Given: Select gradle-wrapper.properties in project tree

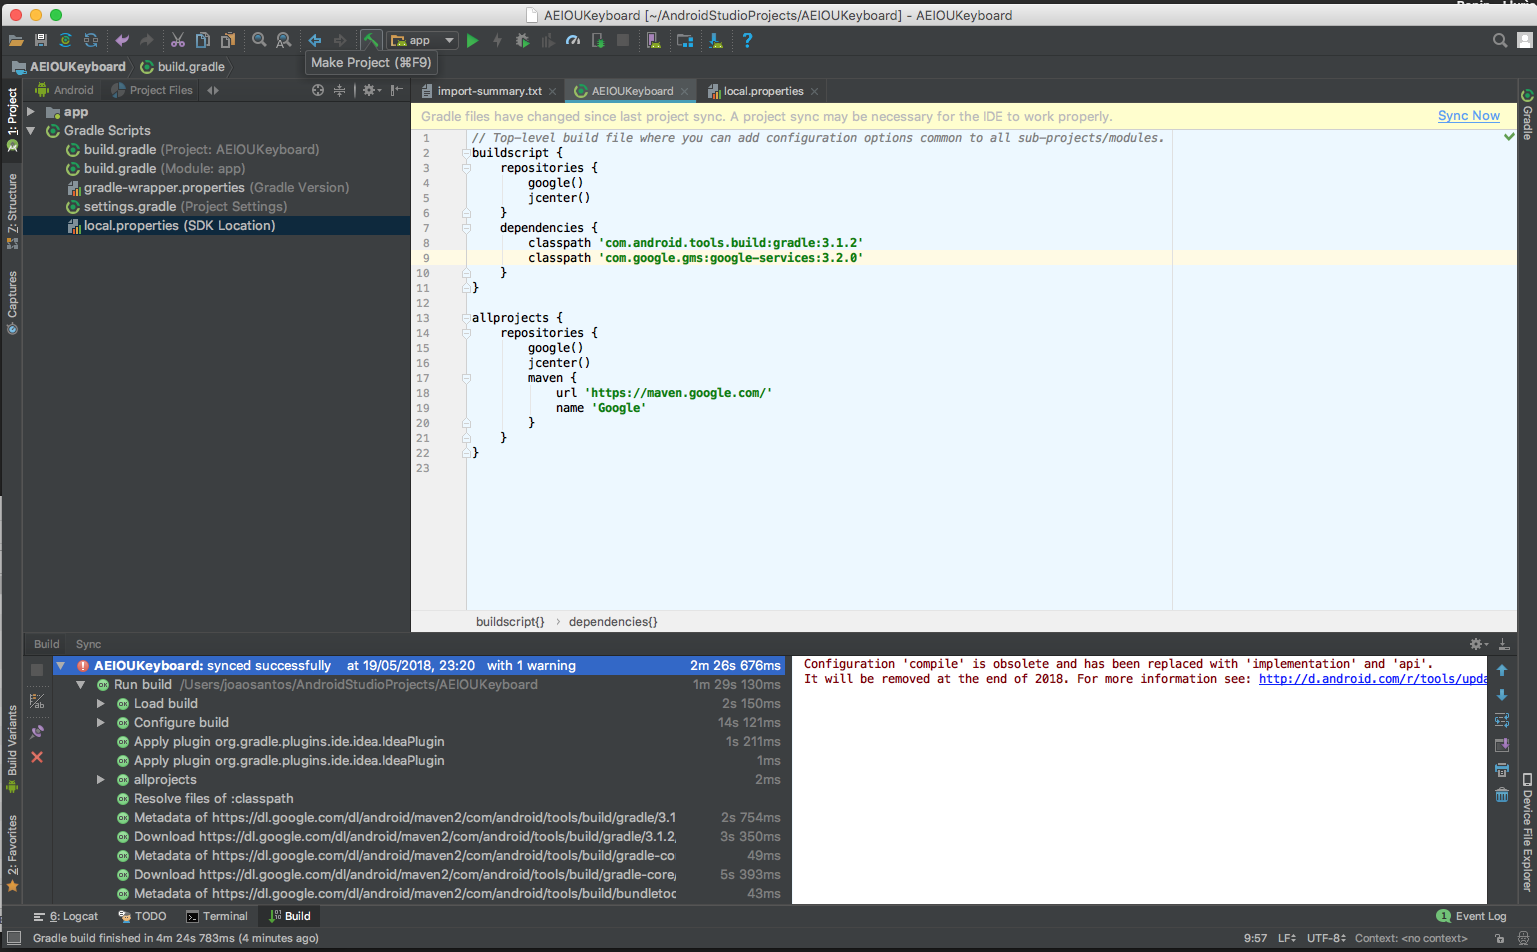Looking at the screenshot, I should pyautogui.click(x=164, y=188).
